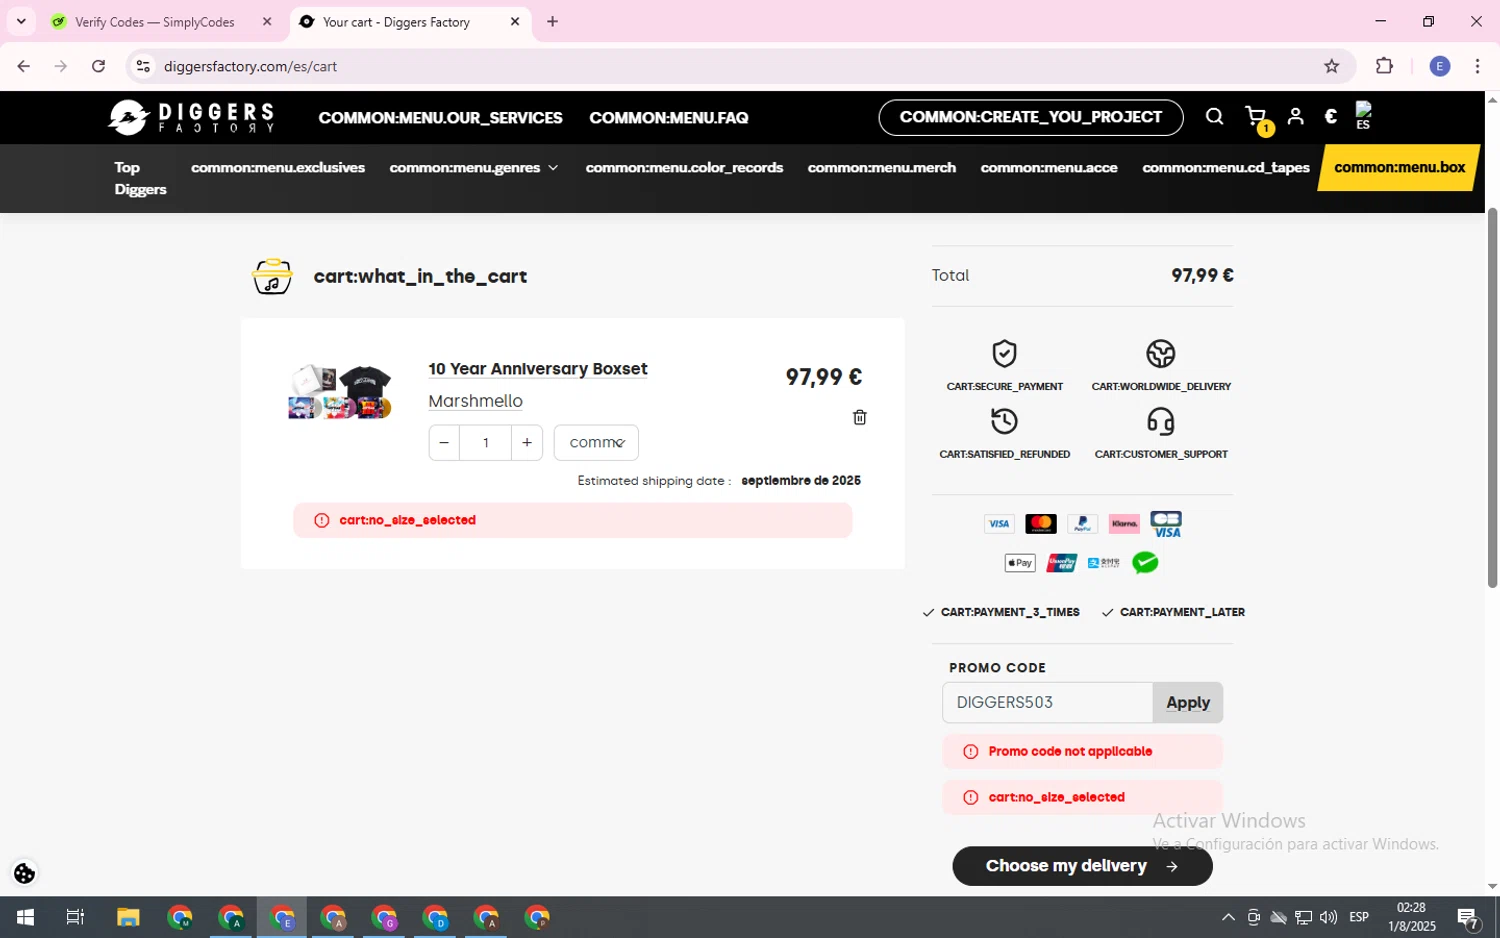Open Windows Start menu
1500x938 pixels.
tap(25, 917)
